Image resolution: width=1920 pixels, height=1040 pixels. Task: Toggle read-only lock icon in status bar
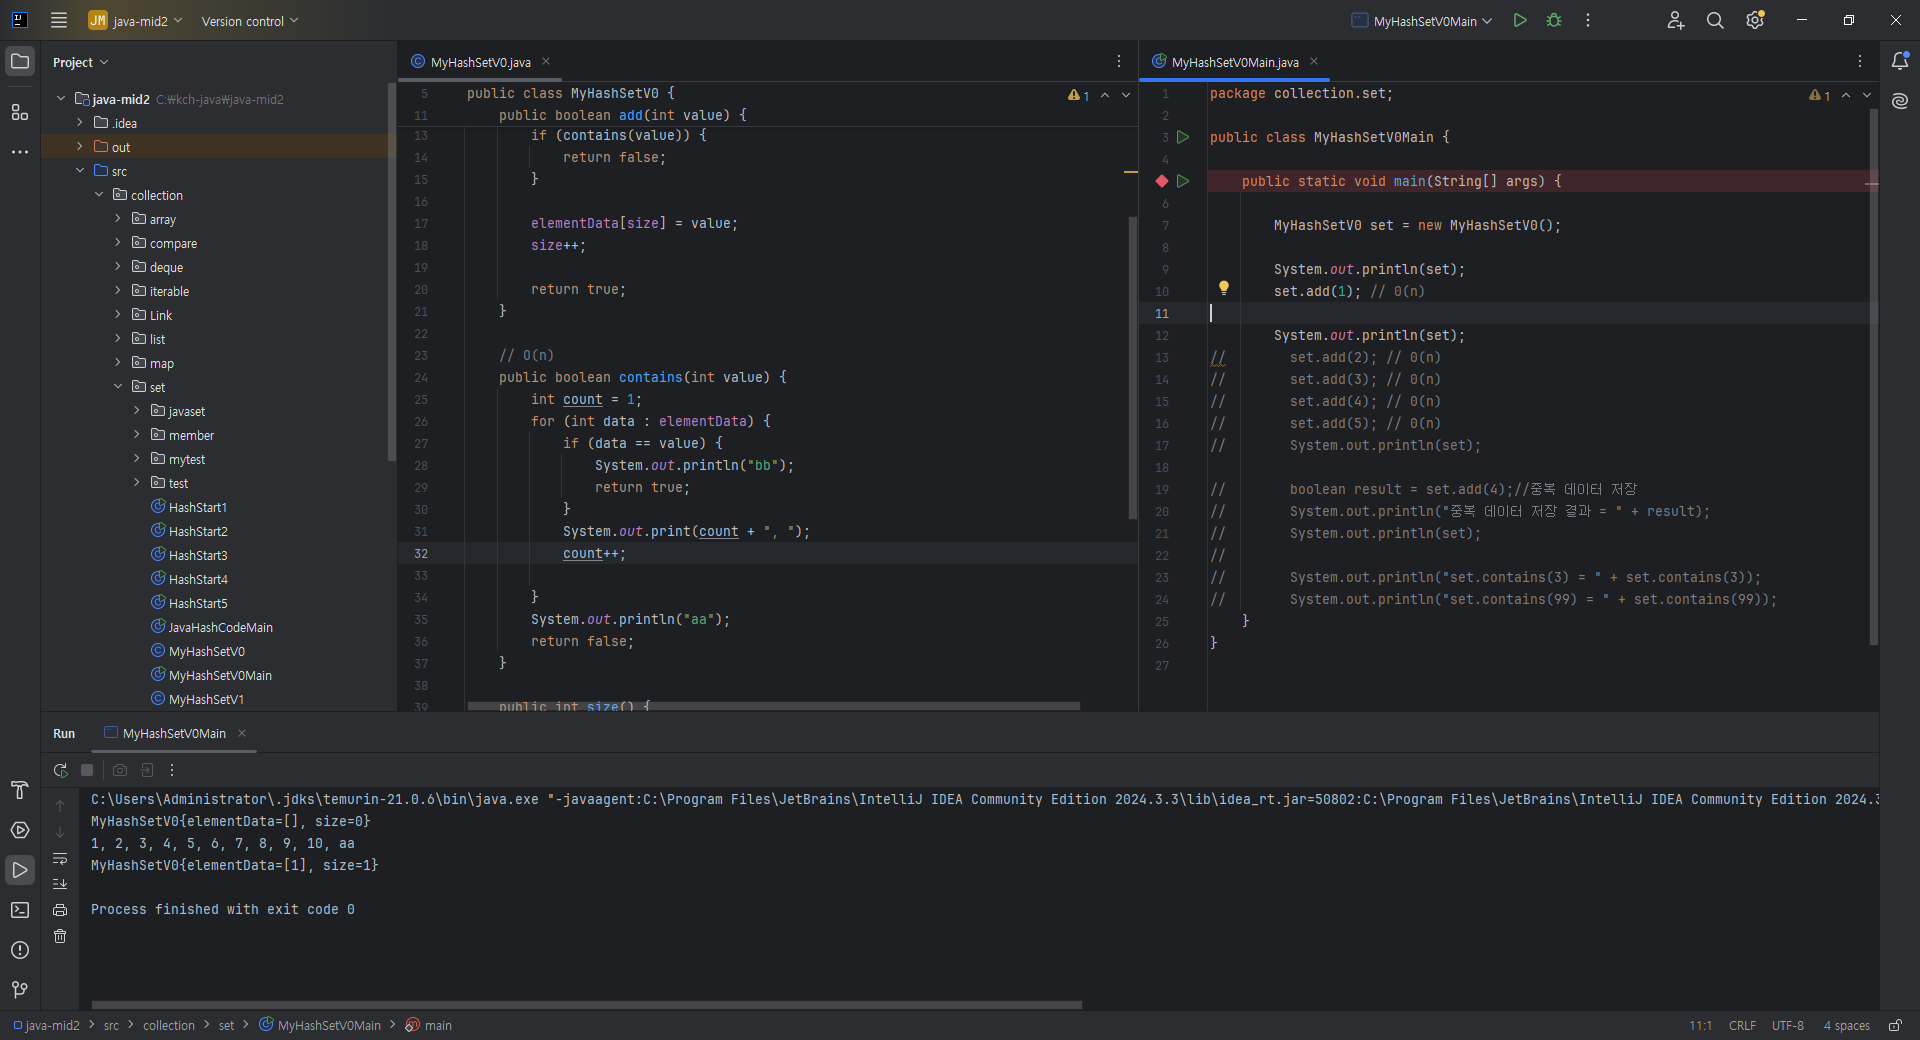click(x=1895, y=1025)
